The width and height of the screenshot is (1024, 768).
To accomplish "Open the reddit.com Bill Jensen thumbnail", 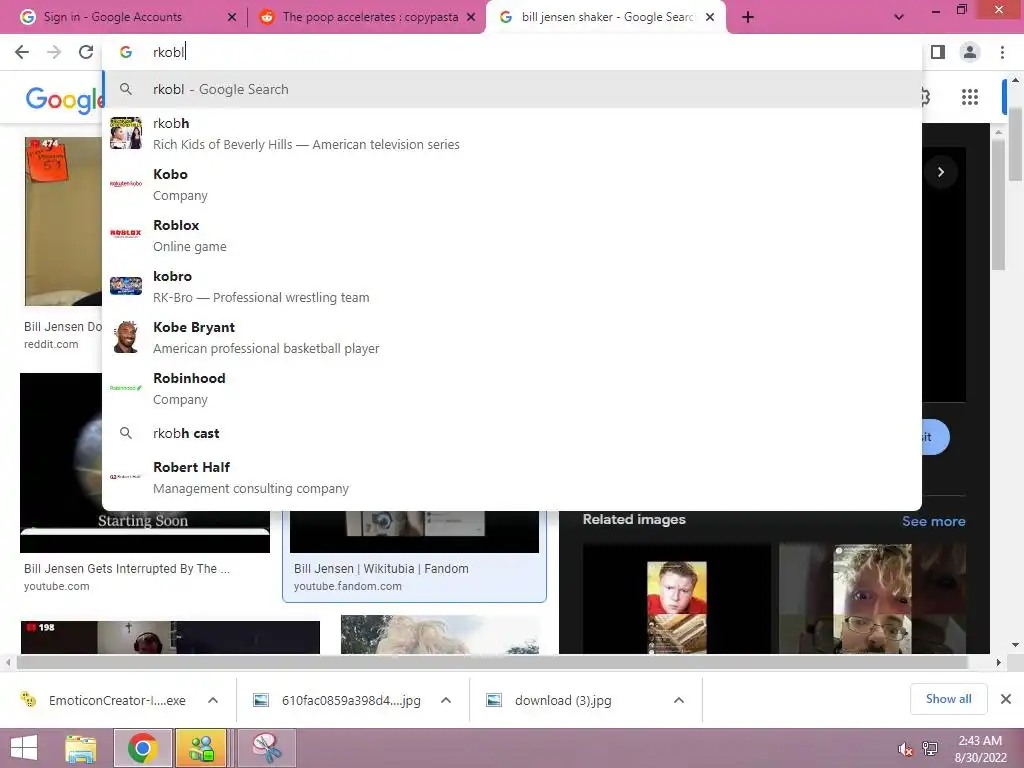I will pos(63,221).
